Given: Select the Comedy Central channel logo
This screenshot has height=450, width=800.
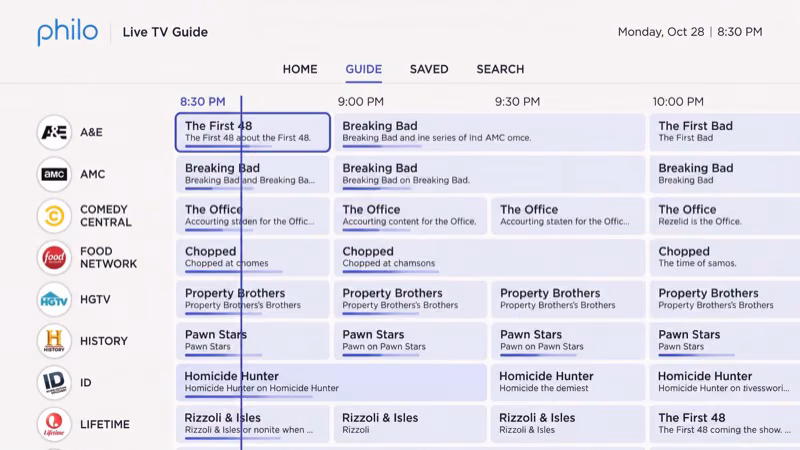Looking at the screenshot, I should (x=54, y=216).
